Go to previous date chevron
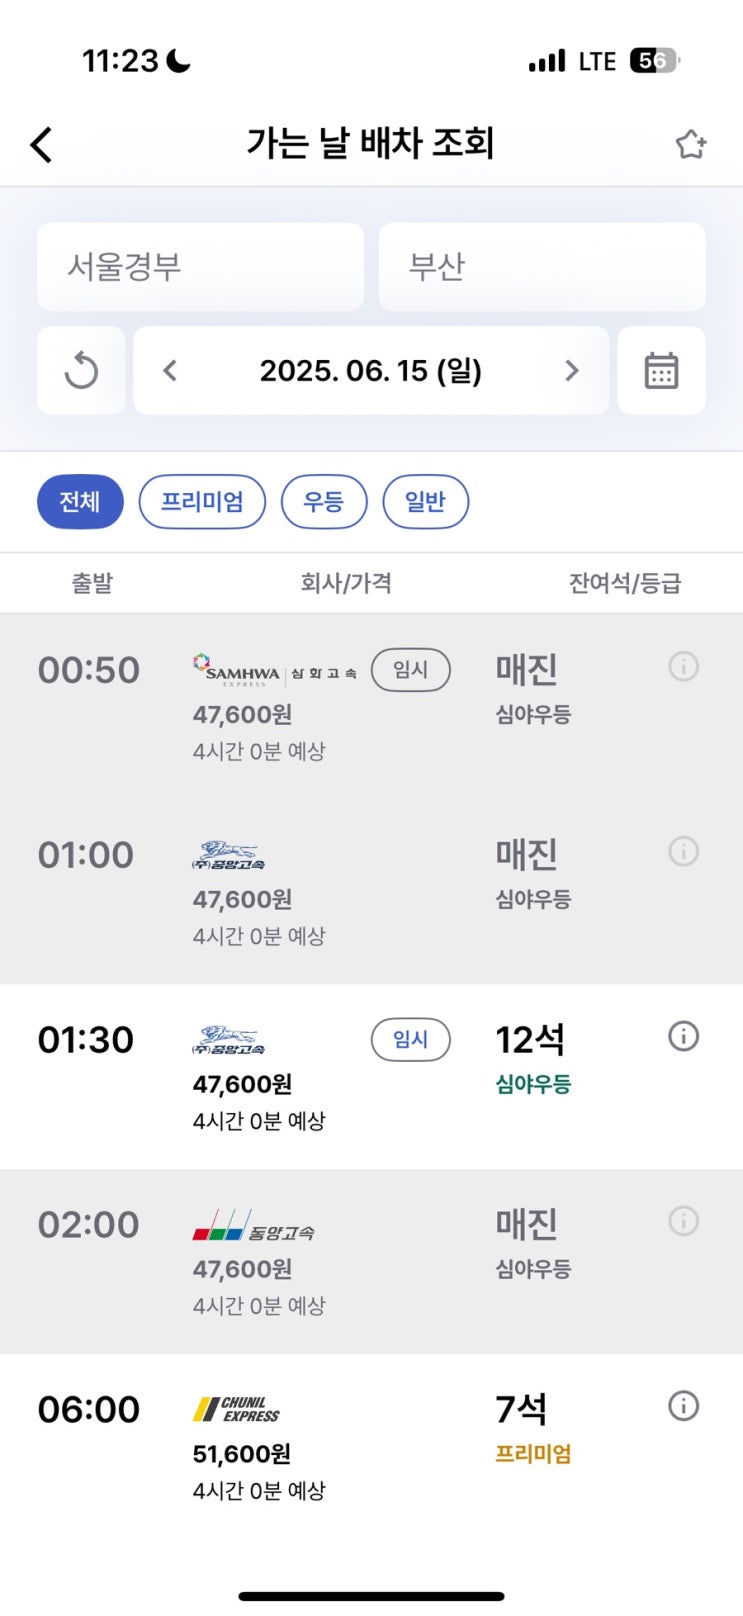Screen dimensions: 743x1616 coord(170,371)
